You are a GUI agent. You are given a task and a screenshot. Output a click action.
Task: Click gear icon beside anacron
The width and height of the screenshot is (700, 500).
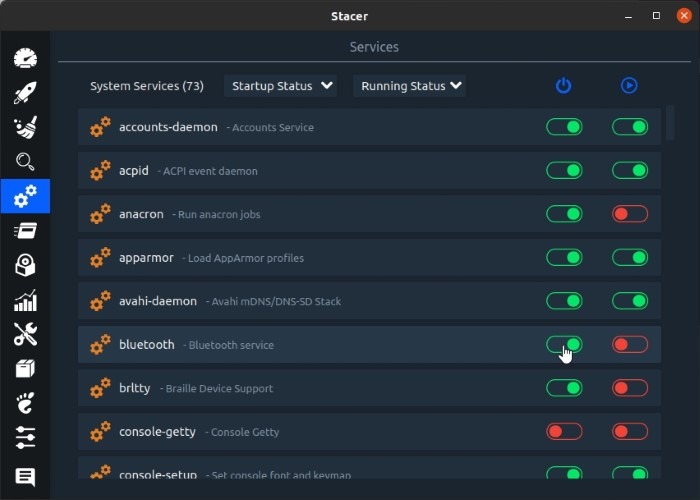[x=100, y=214]
